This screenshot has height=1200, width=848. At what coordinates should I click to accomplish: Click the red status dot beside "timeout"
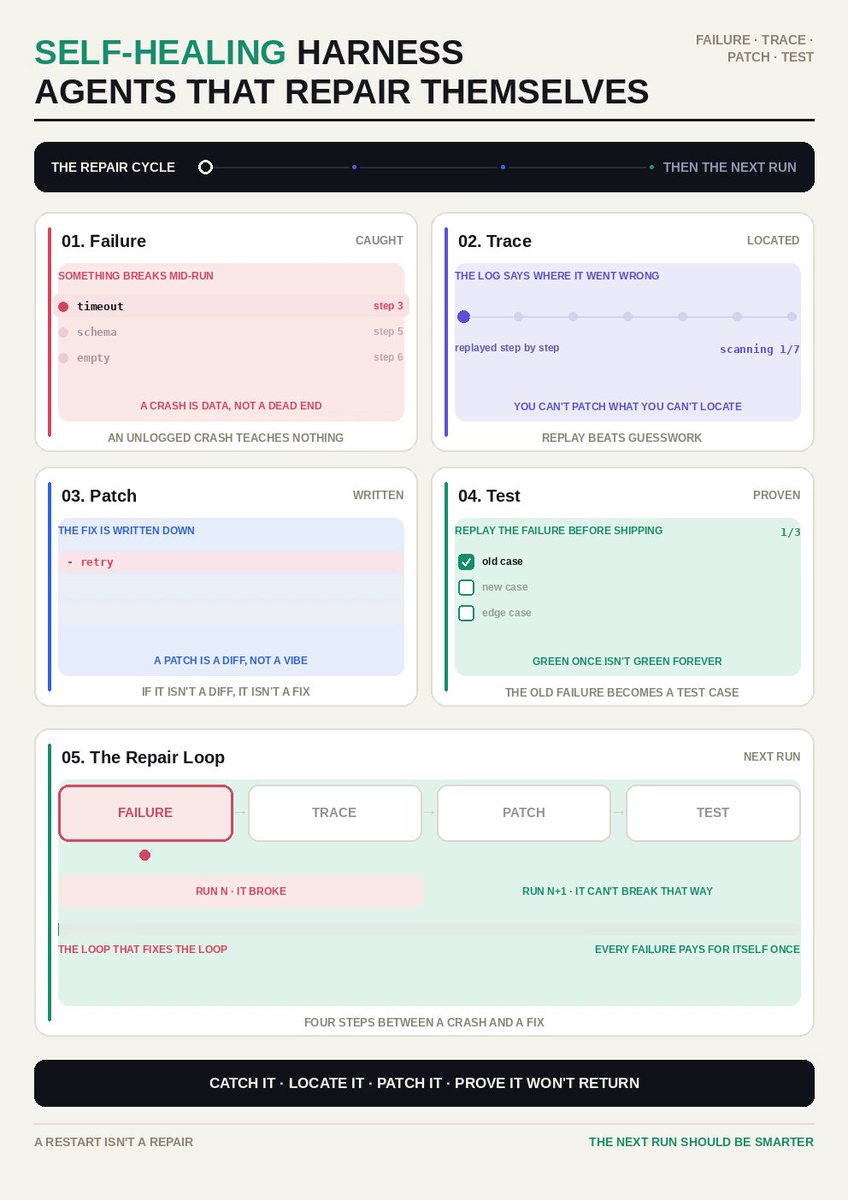(x=63, y=307)
